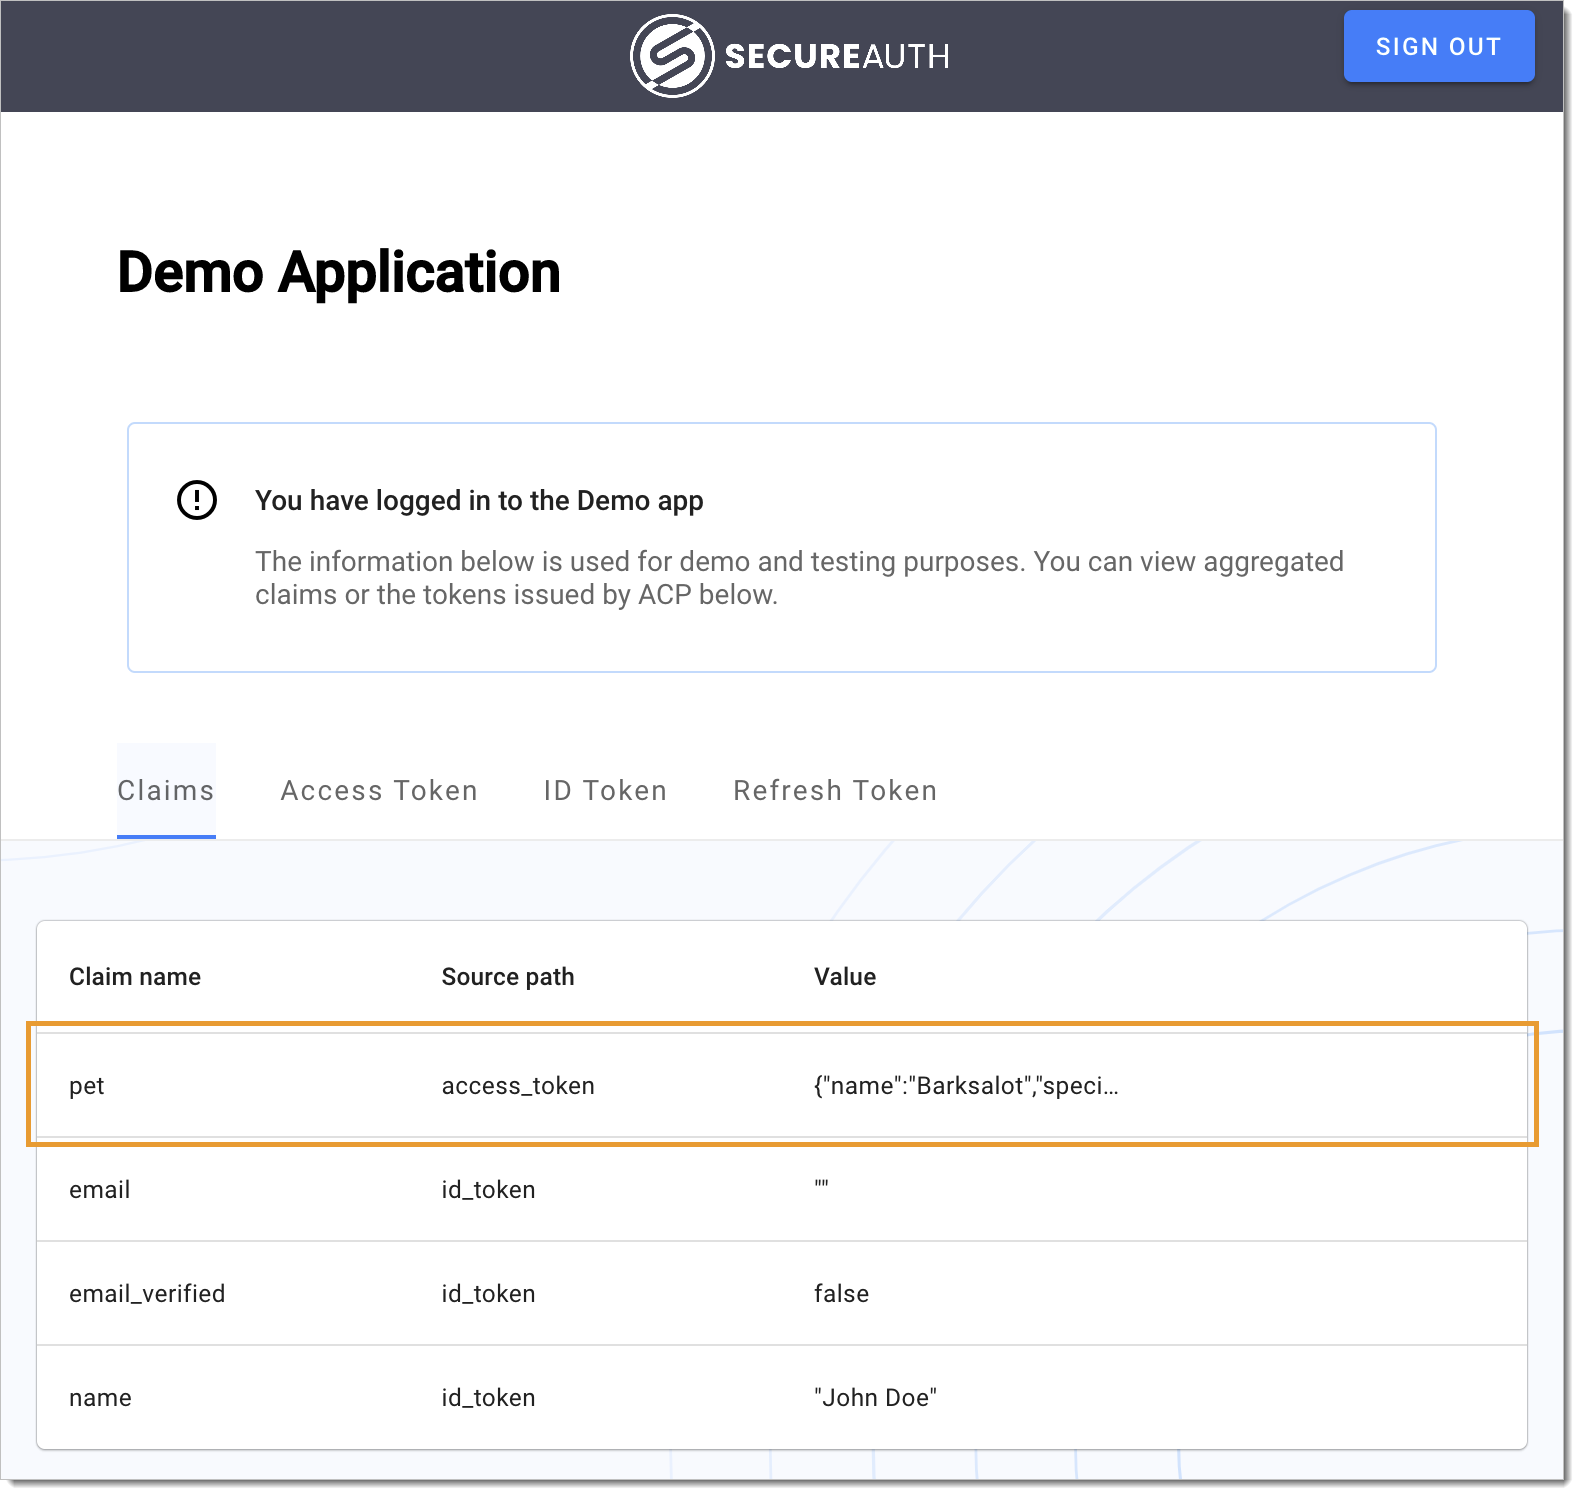Click the SecureAuth logo icon

[x=672, y=56]
